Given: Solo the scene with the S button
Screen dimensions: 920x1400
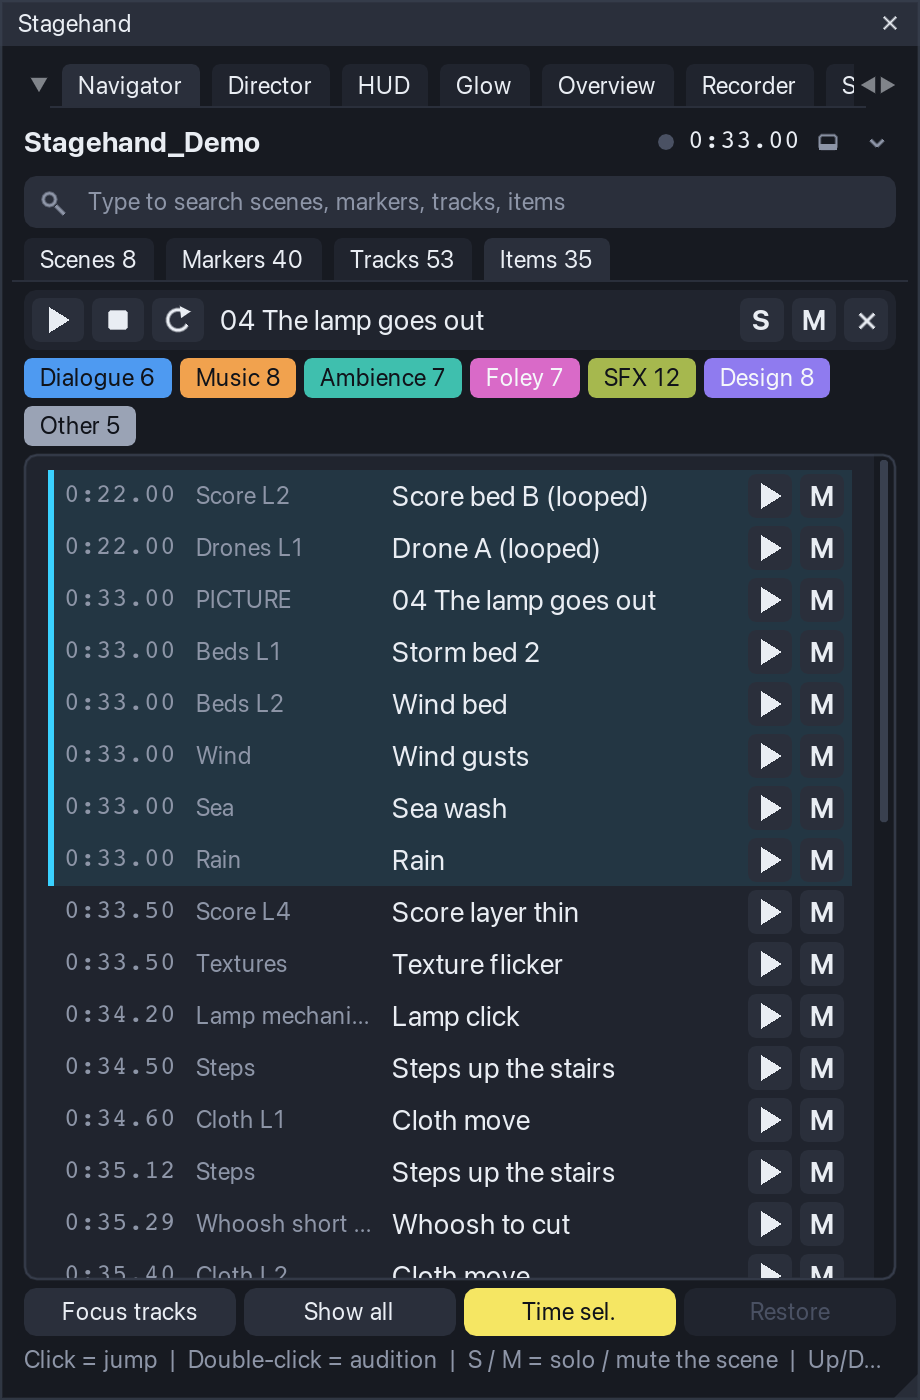Looking at the screenshot, I should 761,320.
